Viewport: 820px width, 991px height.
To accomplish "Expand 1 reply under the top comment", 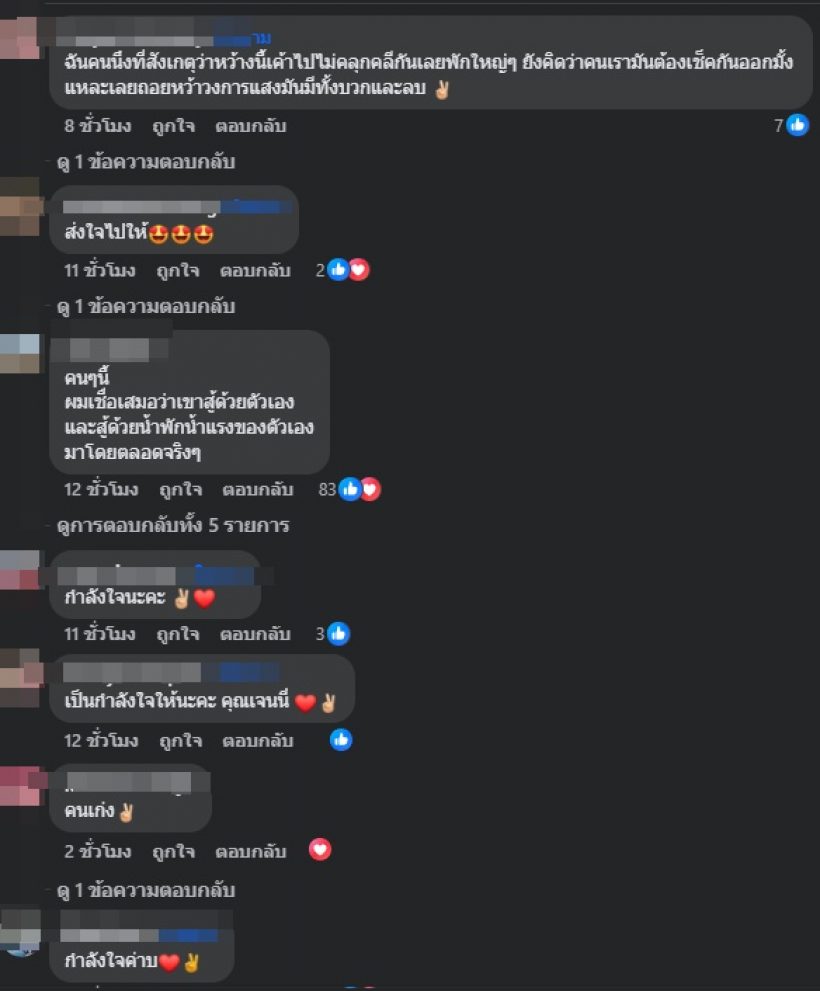I will [x=146, y=162].
